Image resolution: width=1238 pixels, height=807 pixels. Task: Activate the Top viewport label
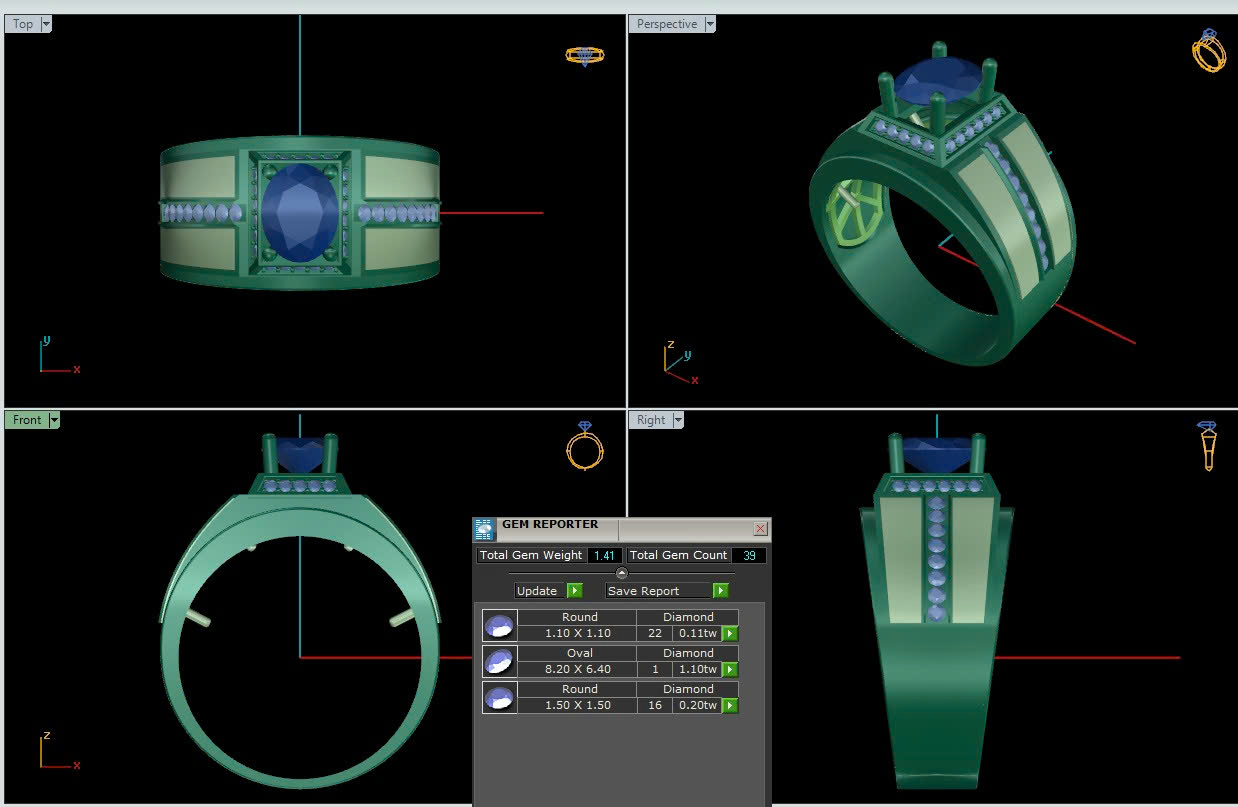[23, 24]
